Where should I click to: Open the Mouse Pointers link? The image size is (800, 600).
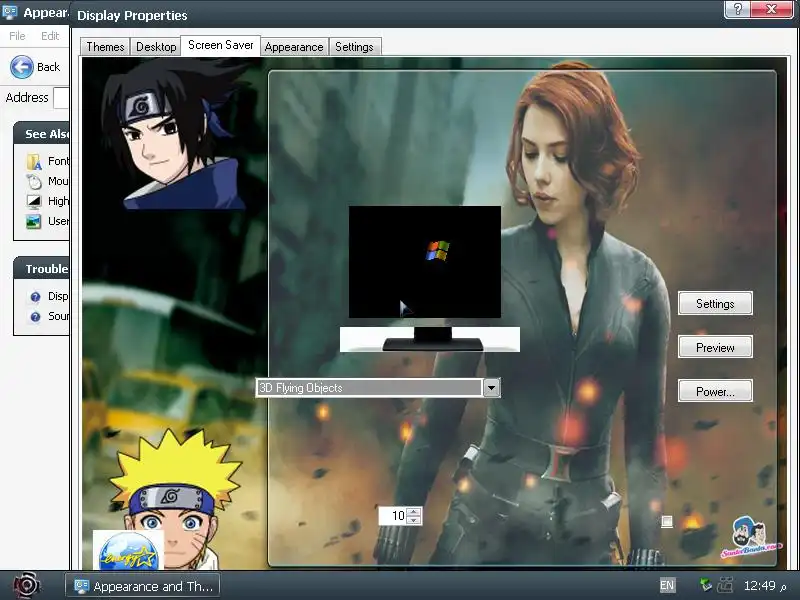pos(58,181)
